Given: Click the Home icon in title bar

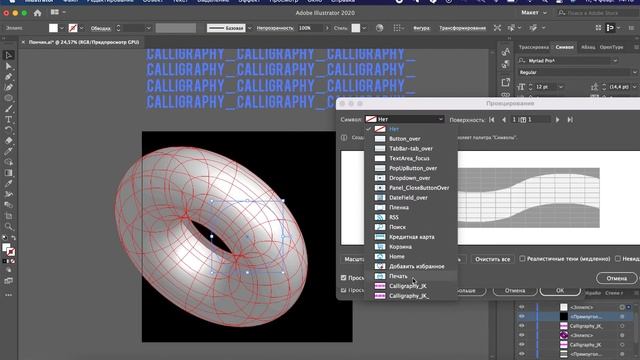Looking at the screenshot, I should tap(38, 13).
